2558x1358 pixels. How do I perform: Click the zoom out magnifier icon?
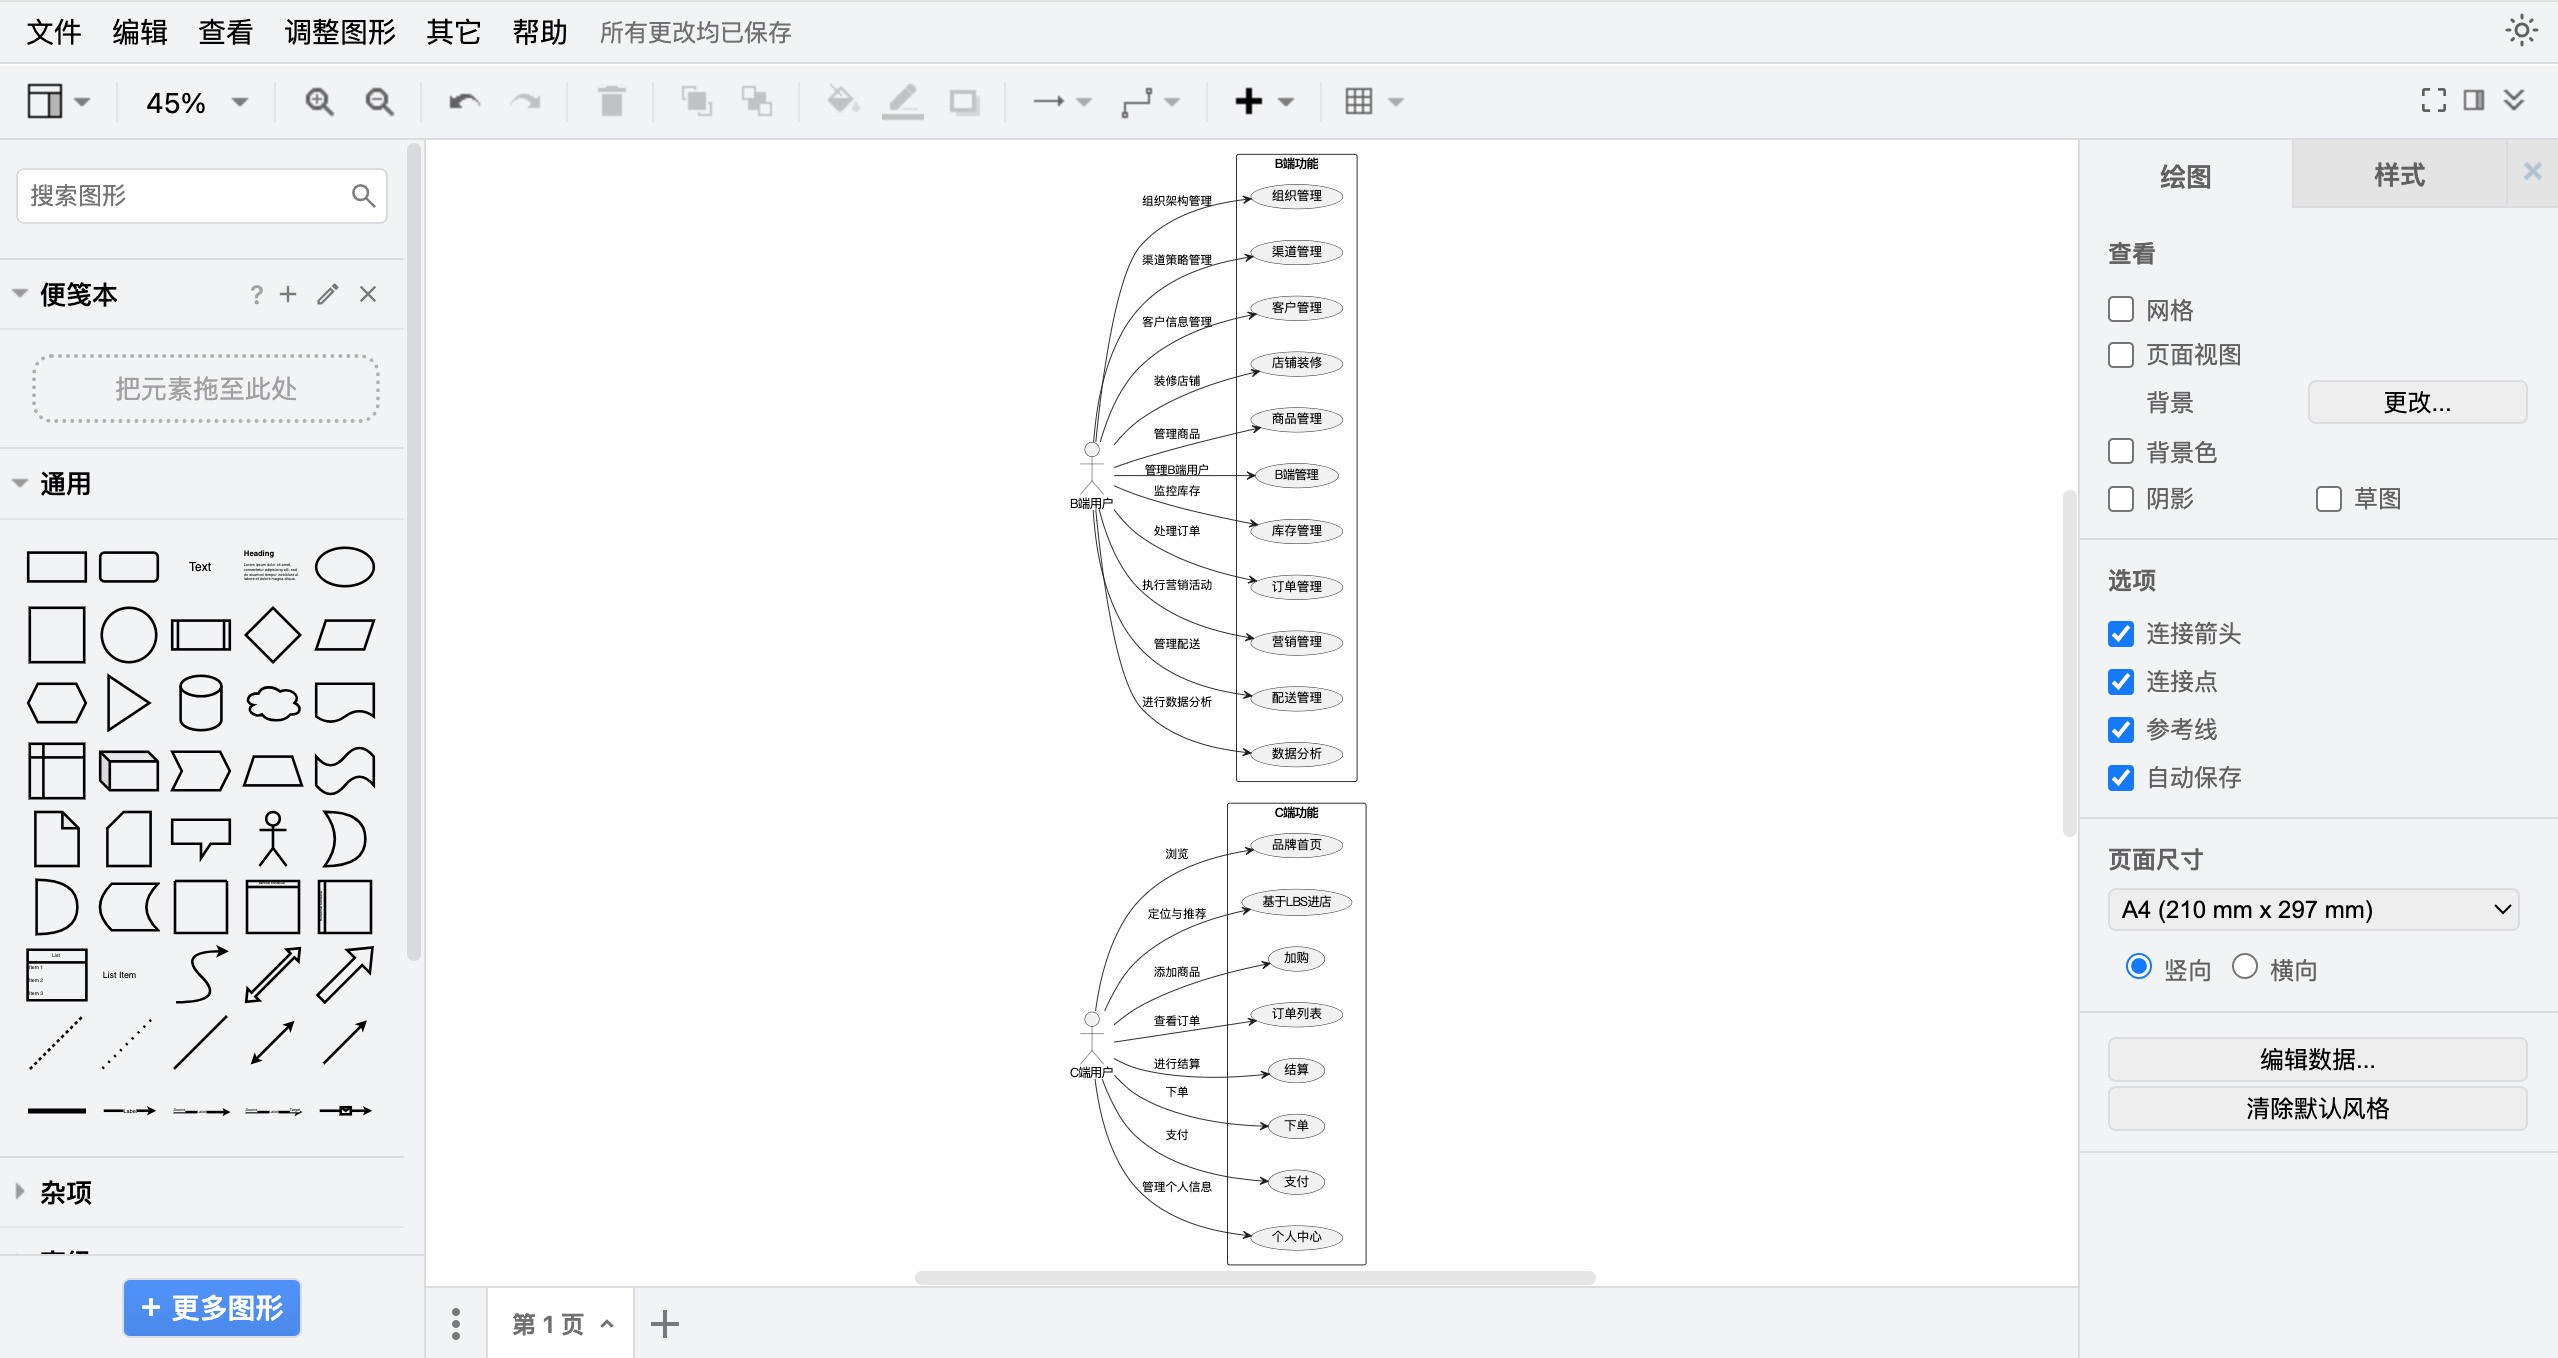tap(379, 101)
